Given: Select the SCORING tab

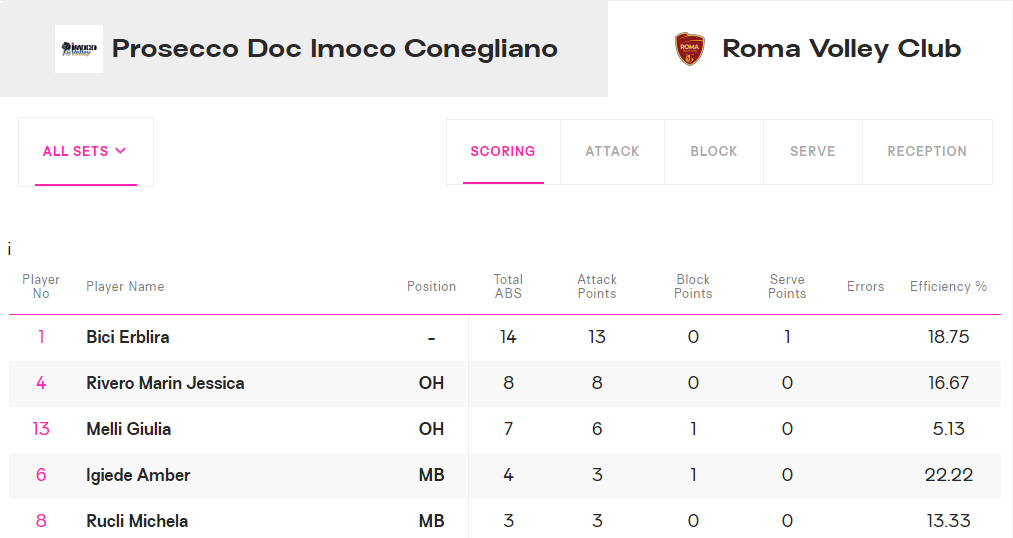Looking at the screenshot, I should pyautogui.click(x=503, y=152).
